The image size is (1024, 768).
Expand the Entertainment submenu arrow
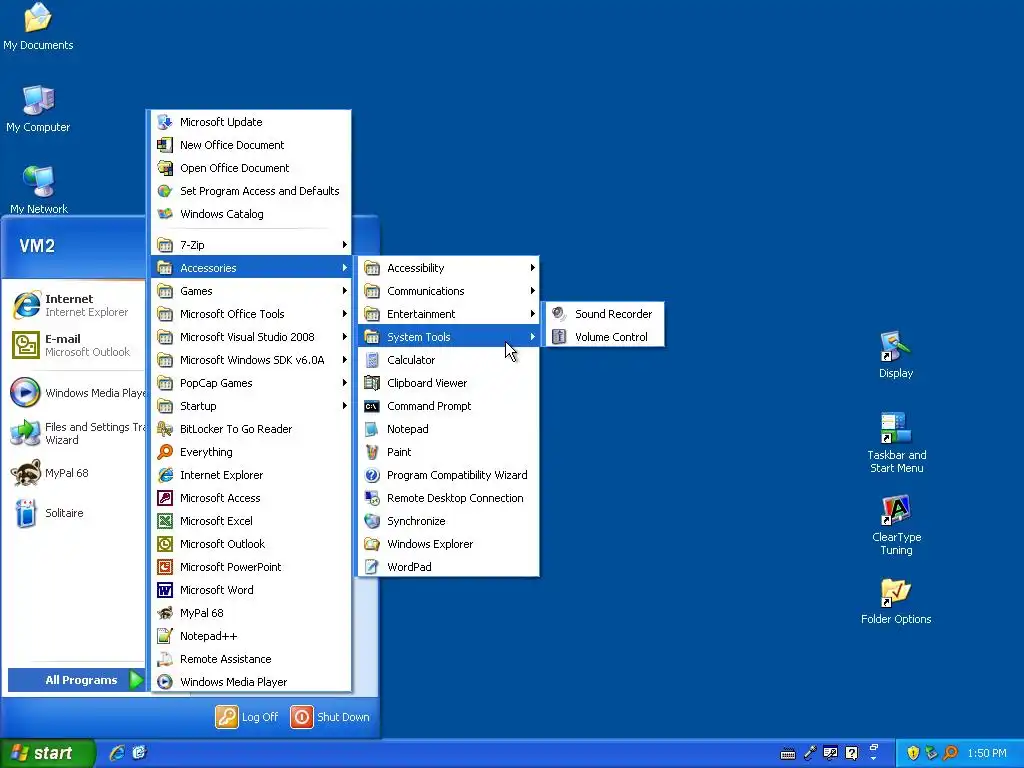coord(532,314)
